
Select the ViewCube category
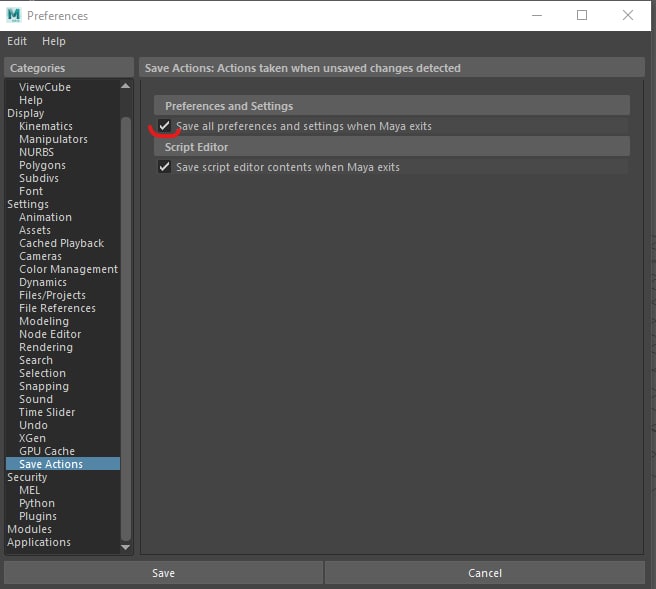click(45, 87)
